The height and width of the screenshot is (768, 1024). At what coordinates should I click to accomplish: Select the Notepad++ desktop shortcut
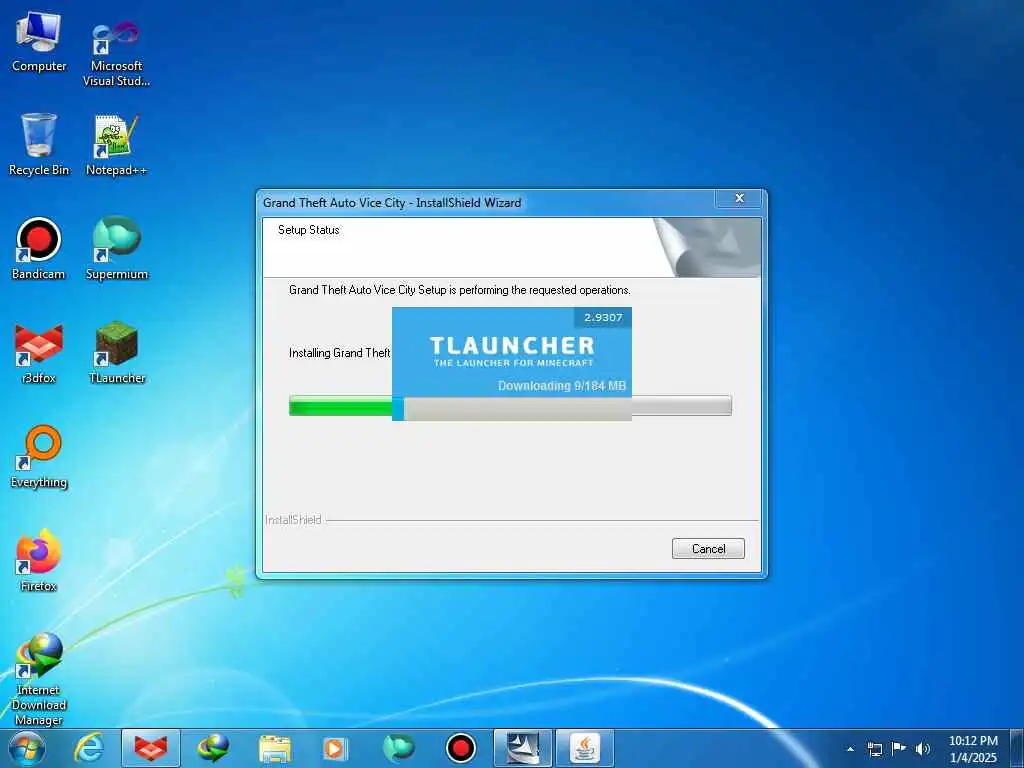(116, 145)
